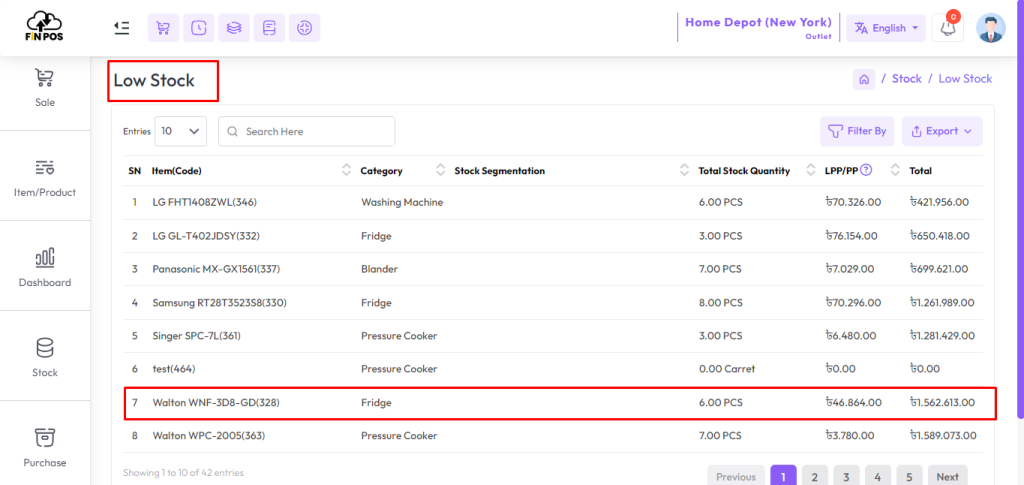Open the Entries per page dropdown
Screen dimensions: 1024x485
(x=181, y=131)
